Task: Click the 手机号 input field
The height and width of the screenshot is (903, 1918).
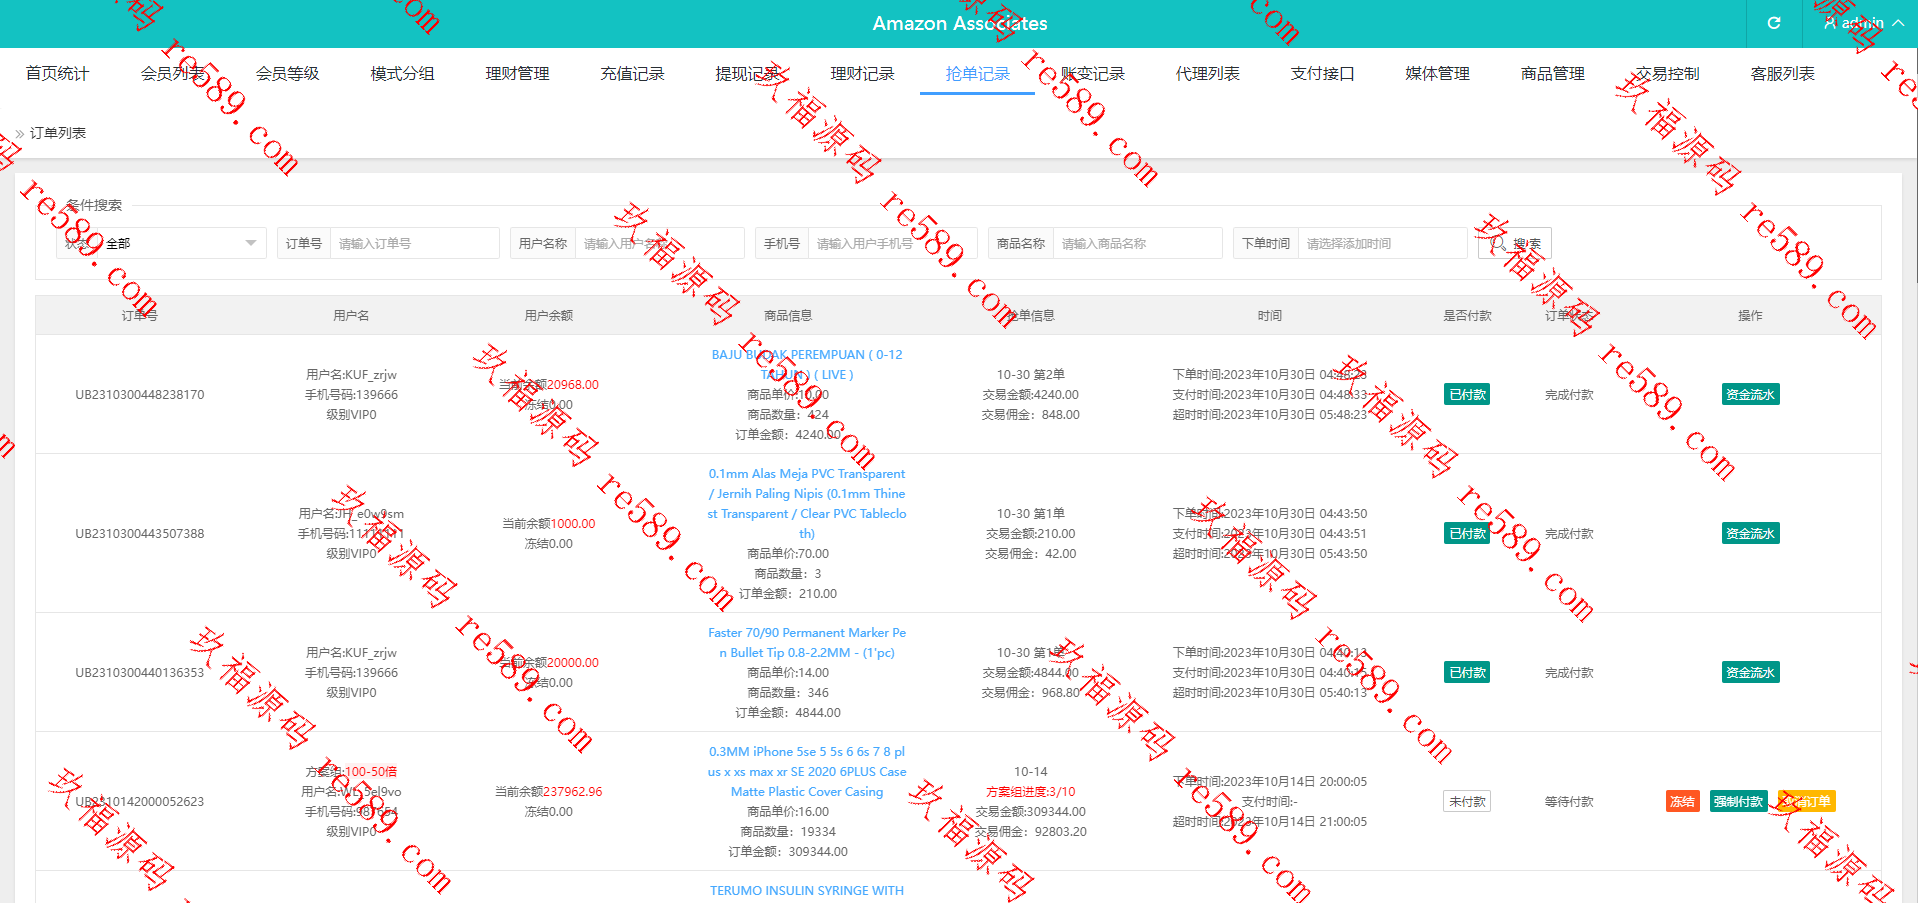Action: click(892, 243)
